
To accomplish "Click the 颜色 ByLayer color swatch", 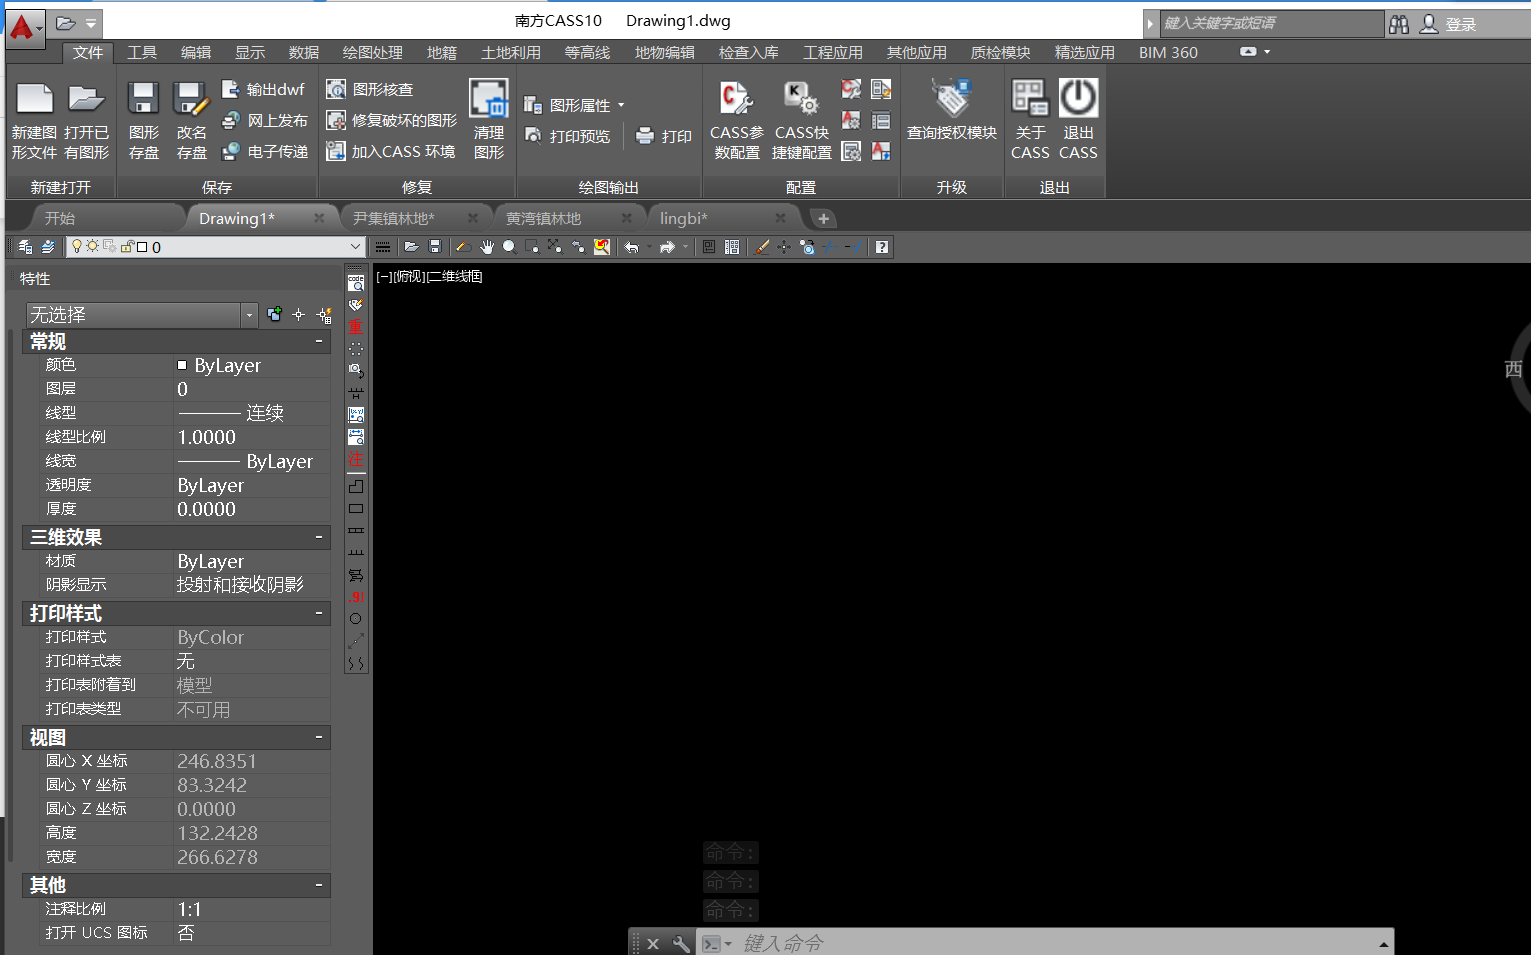I will point(182,366).
